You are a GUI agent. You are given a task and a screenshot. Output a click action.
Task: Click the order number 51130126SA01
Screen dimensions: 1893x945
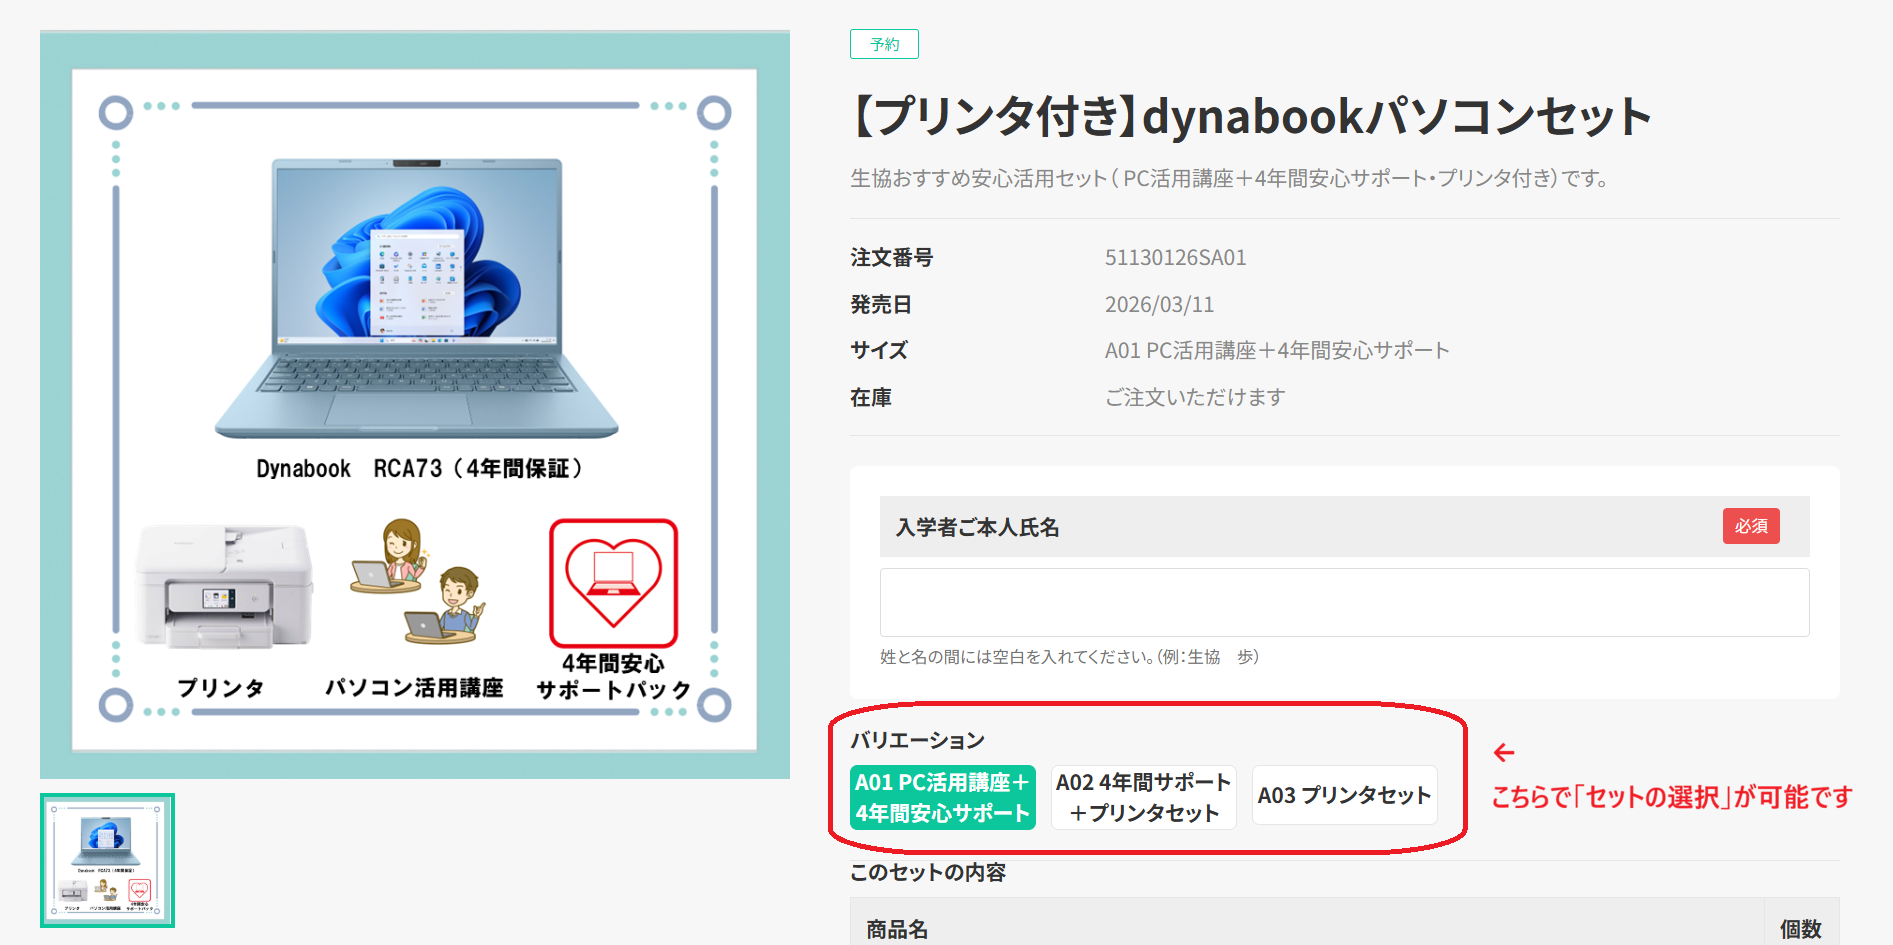tap(1175, 258)
